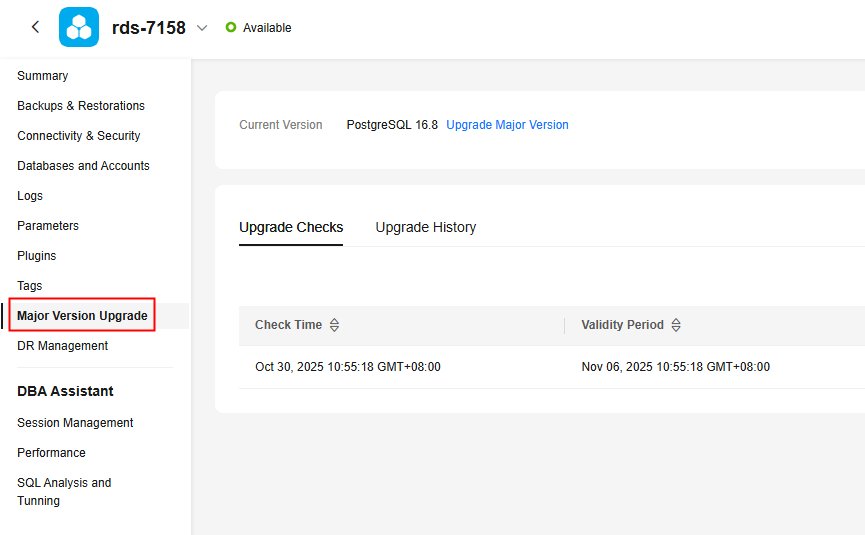The height and width of the screenshot is (535, 865).
Task: View Logs in the sidebar
Action: click(30, 196)
